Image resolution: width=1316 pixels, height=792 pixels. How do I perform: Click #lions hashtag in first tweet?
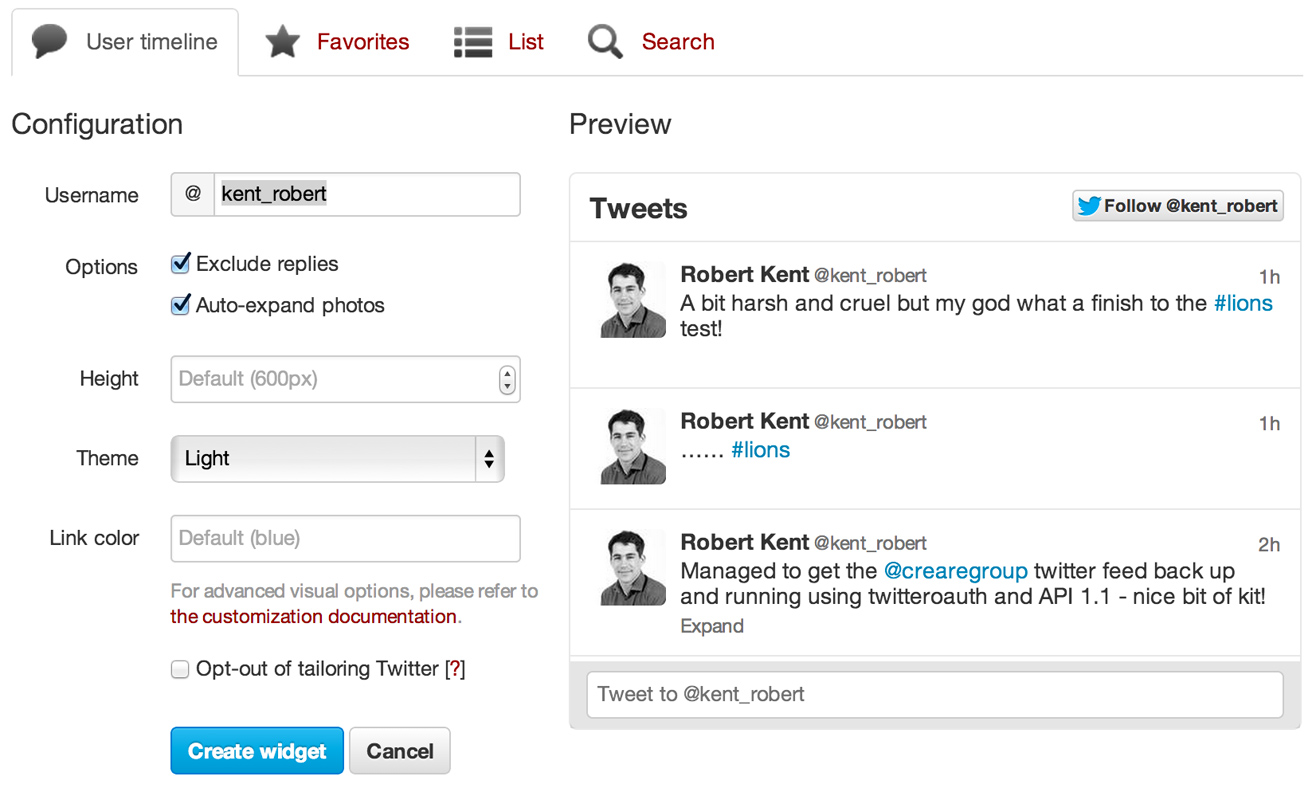[x=1243, y=303]
